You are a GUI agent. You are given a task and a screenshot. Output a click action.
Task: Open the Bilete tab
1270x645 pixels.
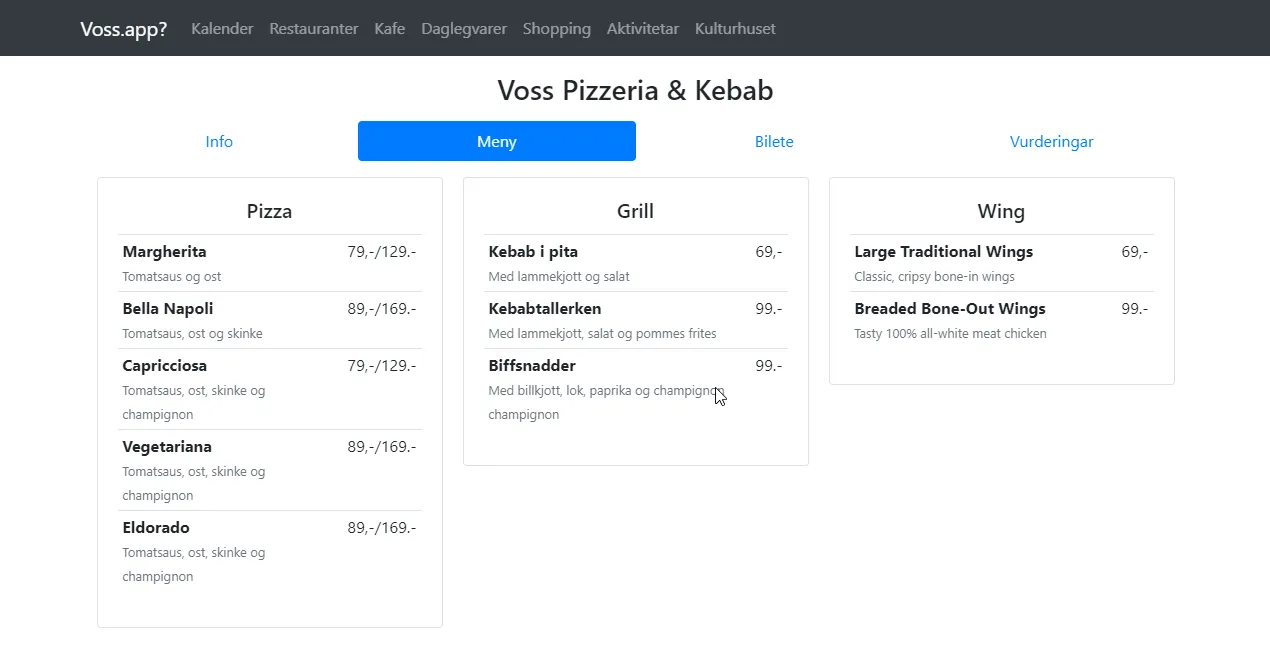click(x=774, y=142)
